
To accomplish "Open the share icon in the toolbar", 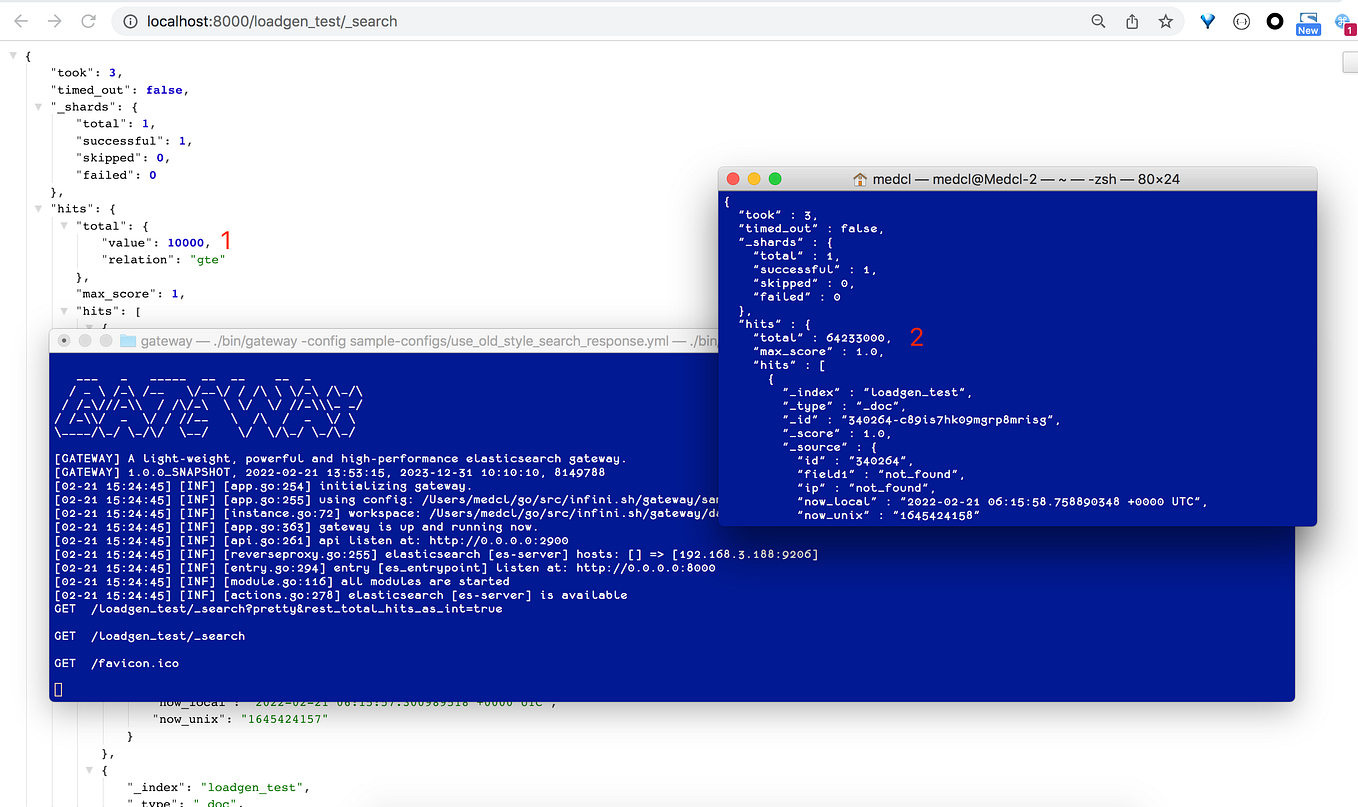I will click(x=1131, y=20).
